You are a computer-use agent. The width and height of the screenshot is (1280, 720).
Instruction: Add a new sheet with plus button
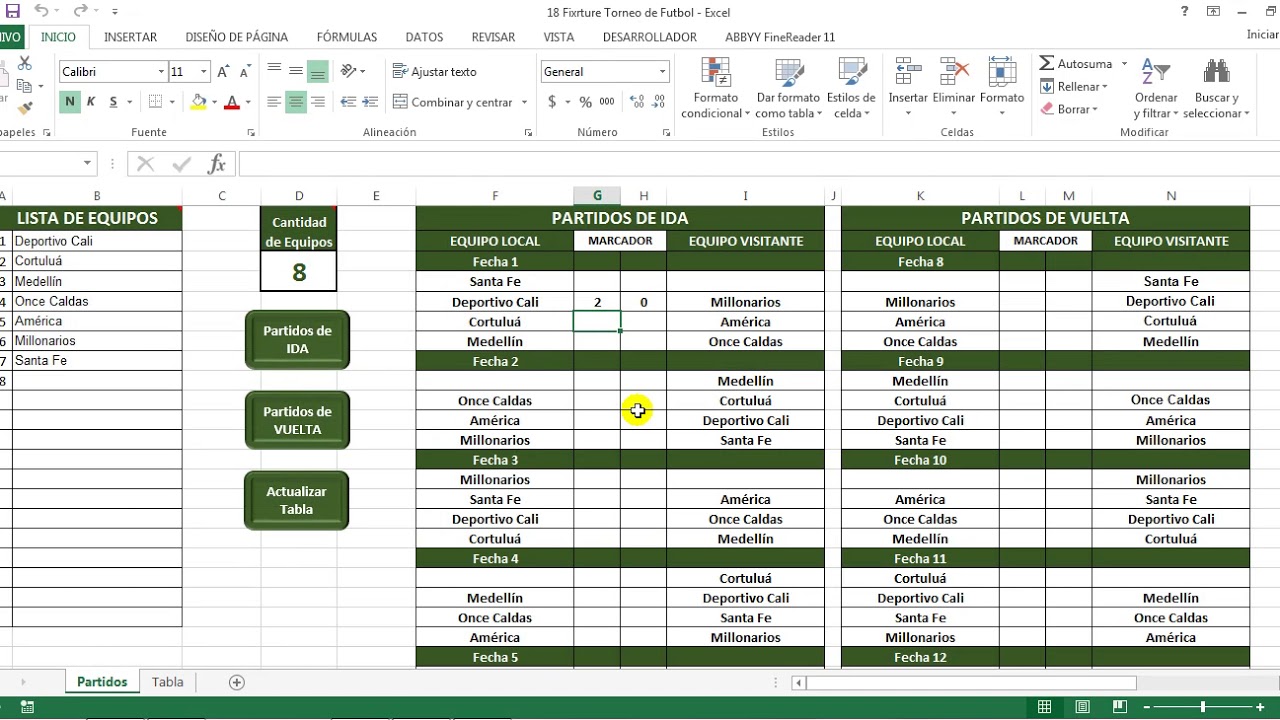[237, 682]
